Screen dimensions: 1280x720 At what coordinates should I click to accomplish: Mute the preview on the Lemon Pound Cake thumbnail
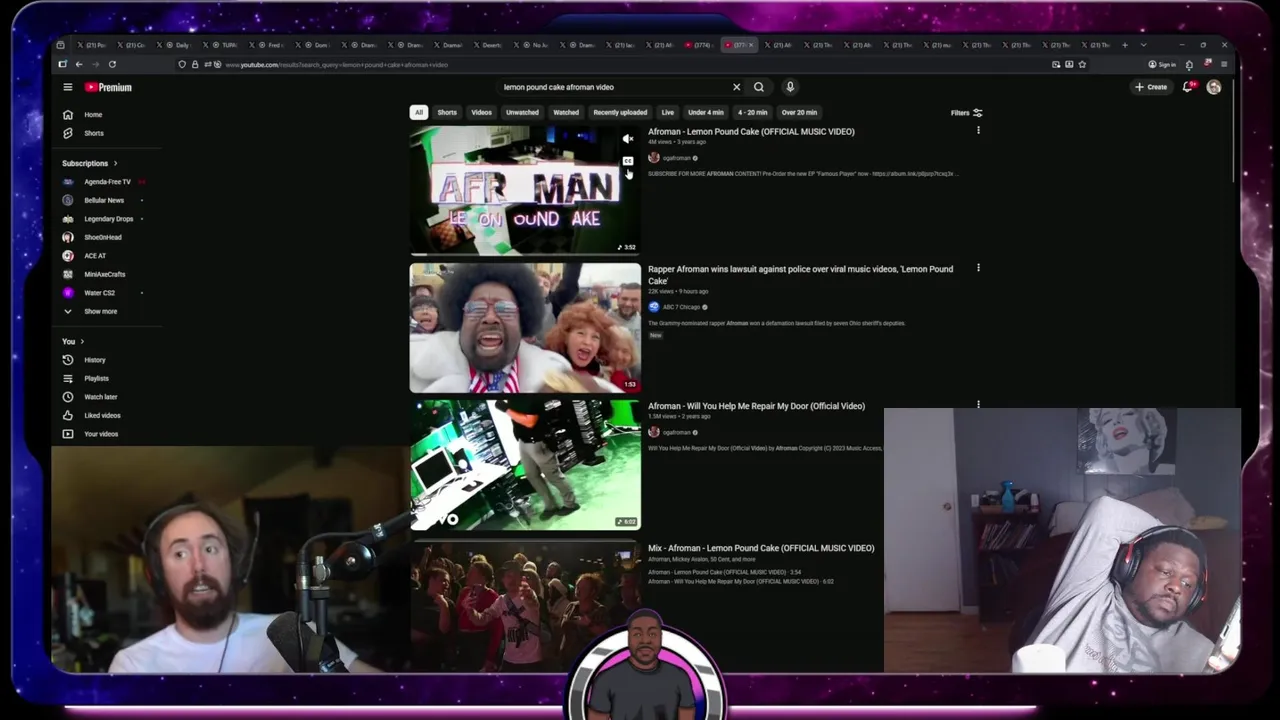[628, 140]
